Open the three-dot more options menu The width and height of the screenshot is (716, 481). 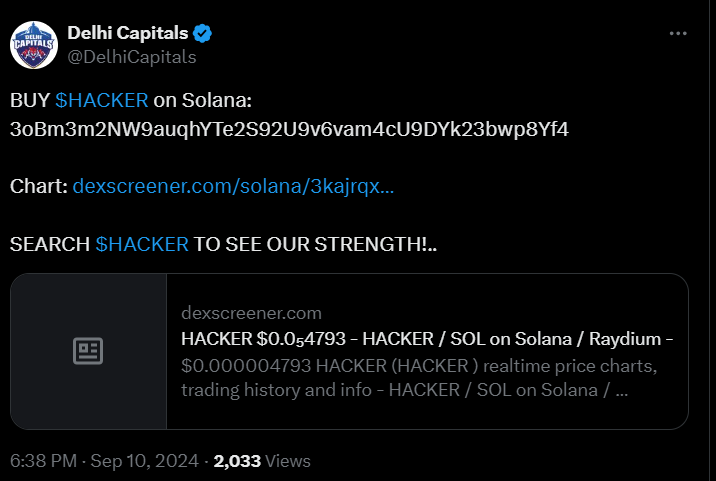point(678,34)
